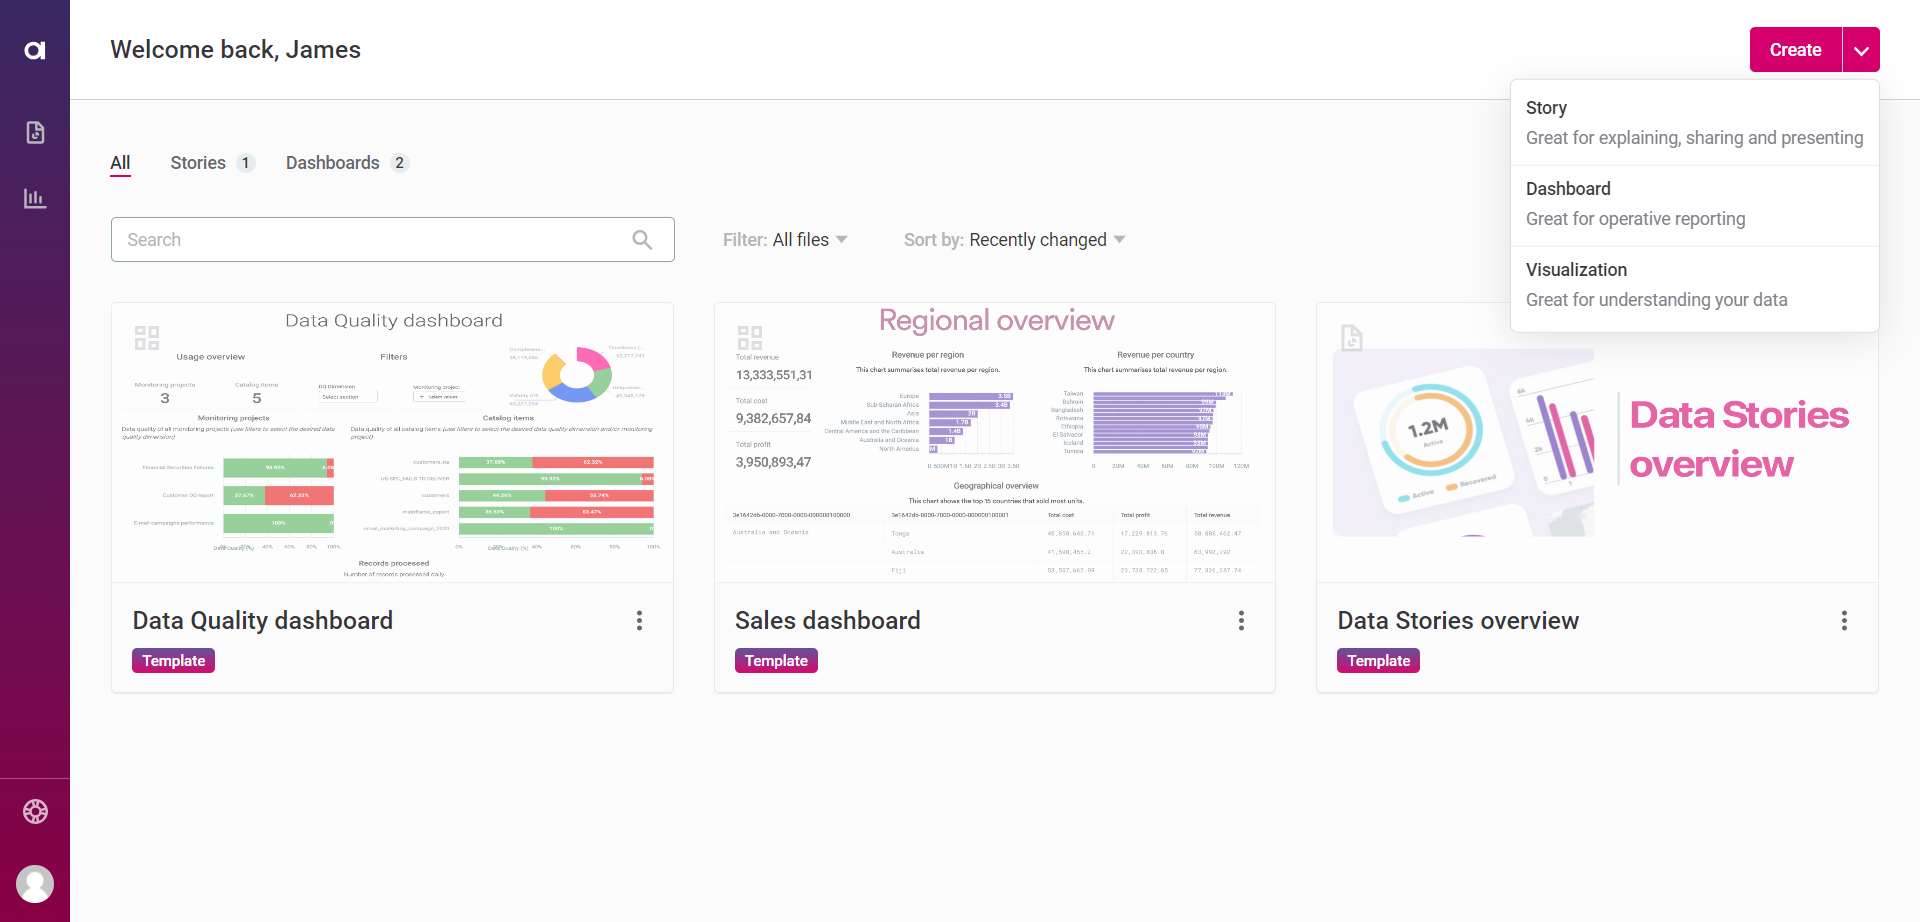The height and width of the screenshot is (922, 1920).
Task: Open the Data Quality dashboard options menu
Action: 639,620
